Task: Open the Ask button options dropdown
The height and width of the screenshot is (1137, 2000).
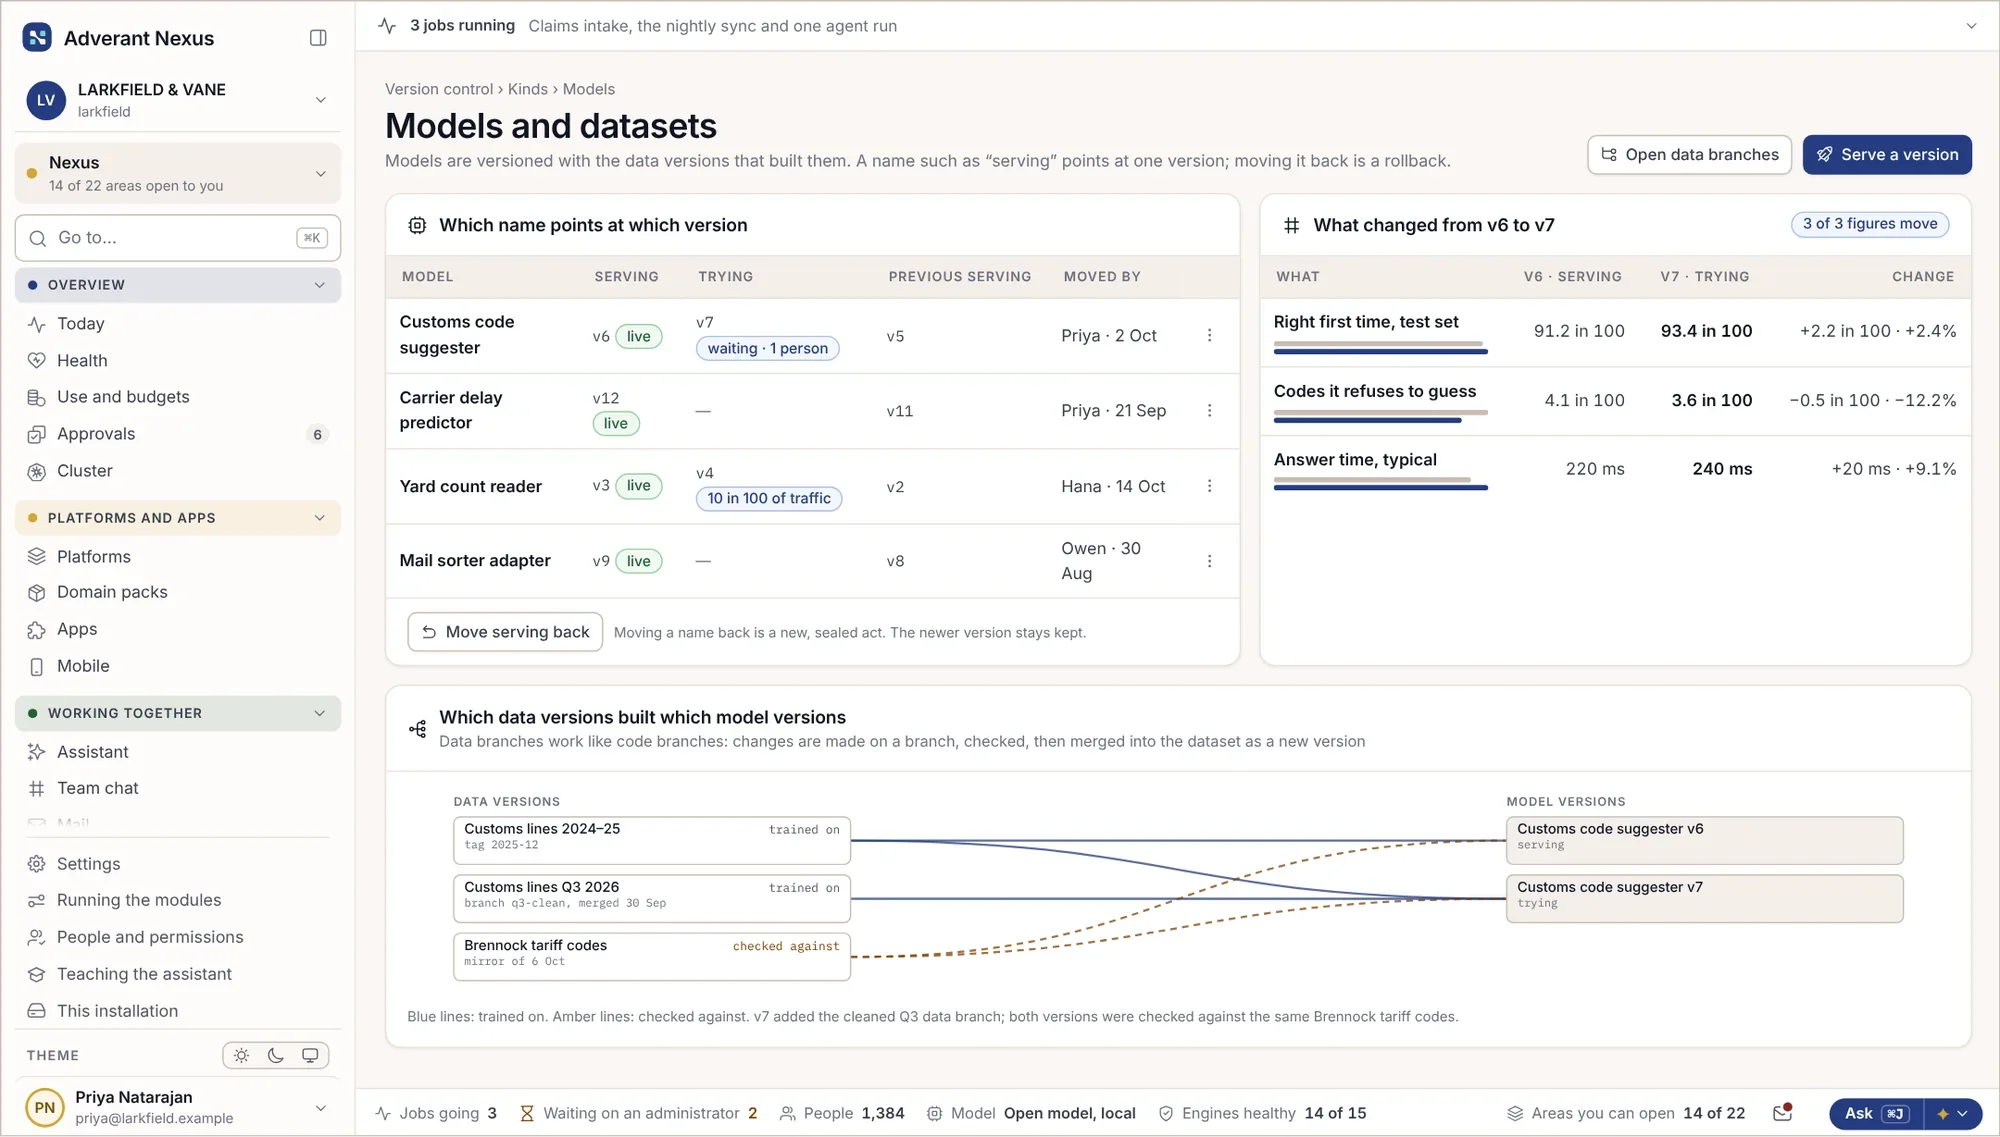Action: click(1952, 1113)
